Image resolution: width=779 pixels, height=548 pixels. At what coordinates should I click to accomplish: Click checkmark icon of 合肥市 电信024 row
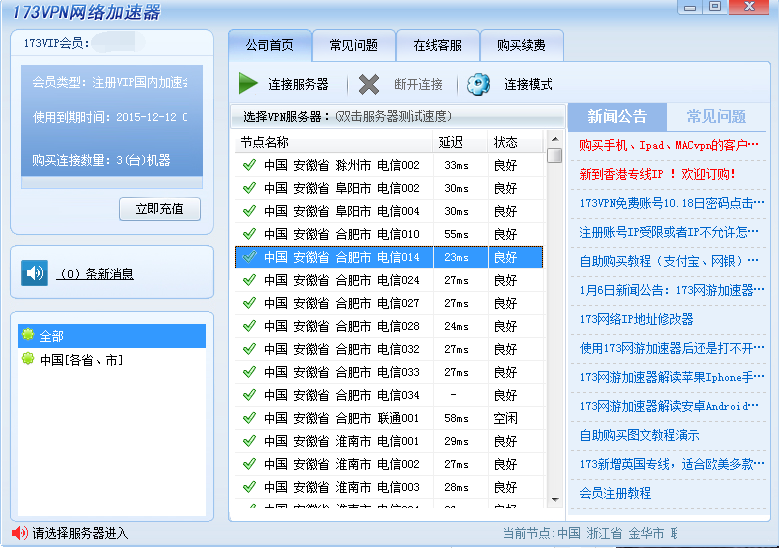(x=249, y=280)
